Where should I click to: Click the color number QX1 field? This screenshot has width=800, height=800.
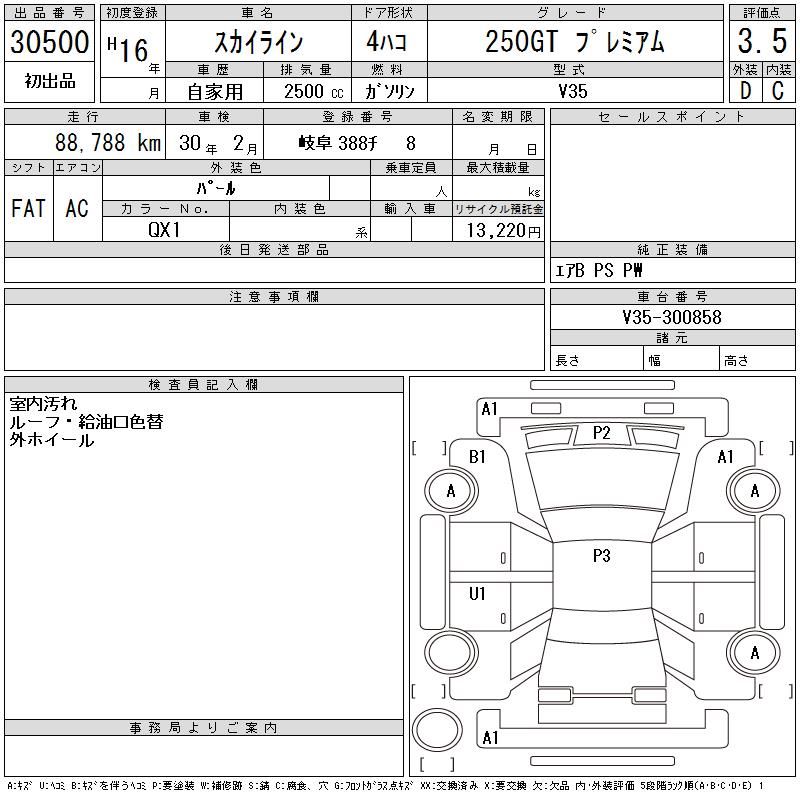coord(165,229)
